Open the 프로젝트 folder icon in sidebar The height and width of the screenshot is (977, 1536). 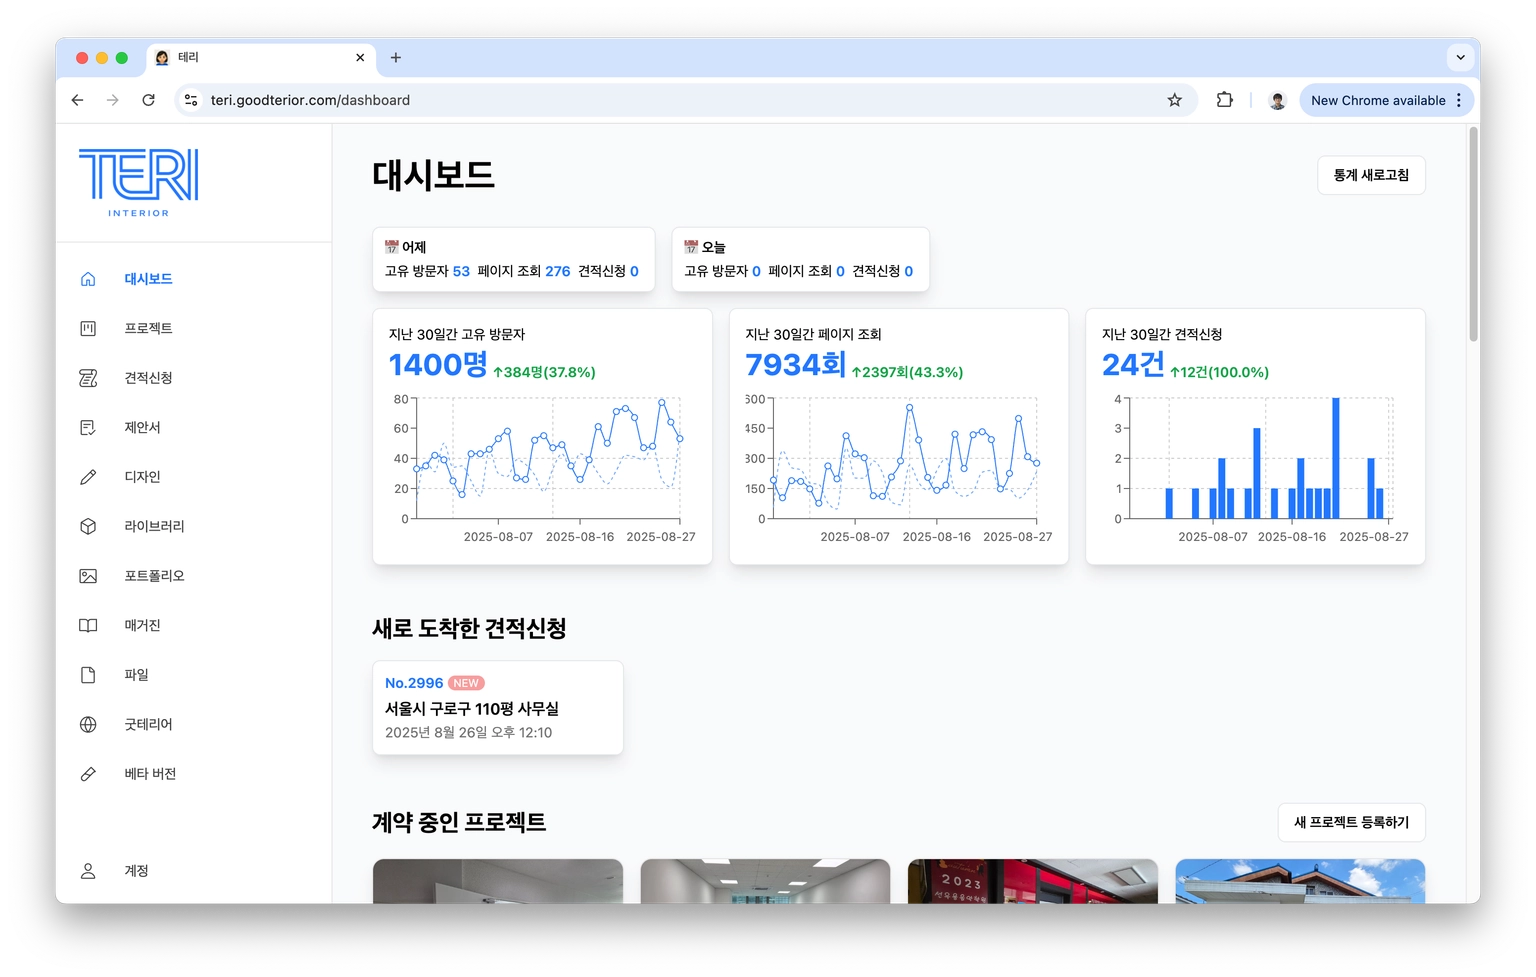tap(89, 328)
